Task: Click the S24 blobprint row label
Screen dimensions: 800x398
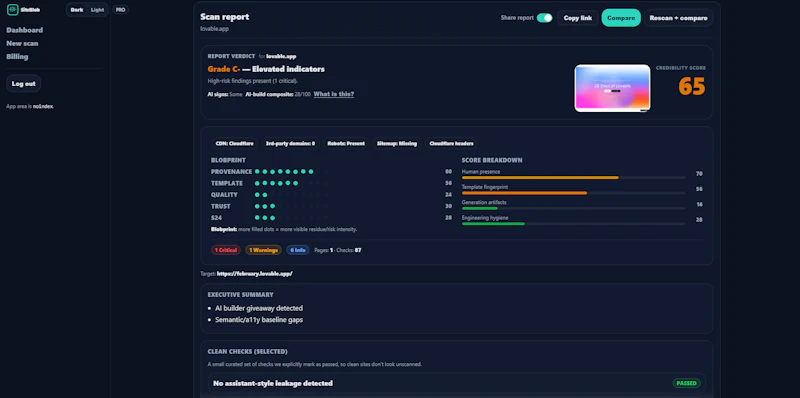Action: click(216, 218)
